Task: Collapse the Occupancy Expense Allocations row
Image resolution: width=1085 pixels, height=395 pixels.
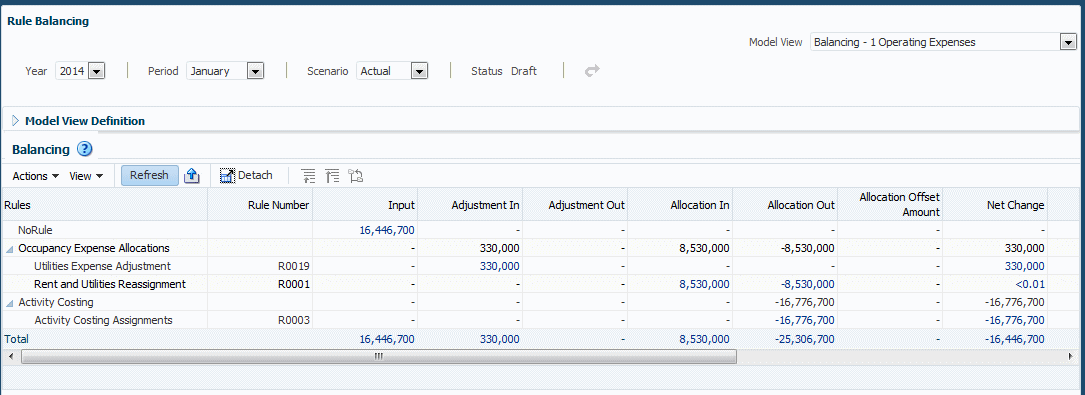Action: (x=9, y=248)
